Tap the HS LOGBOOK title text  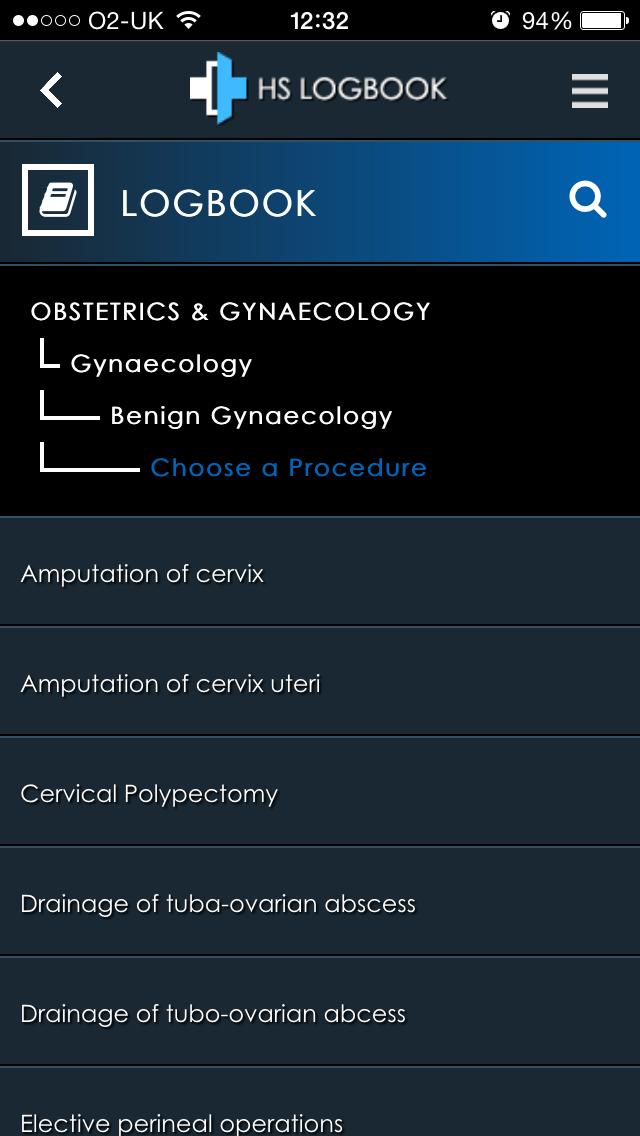click(349, 89)
